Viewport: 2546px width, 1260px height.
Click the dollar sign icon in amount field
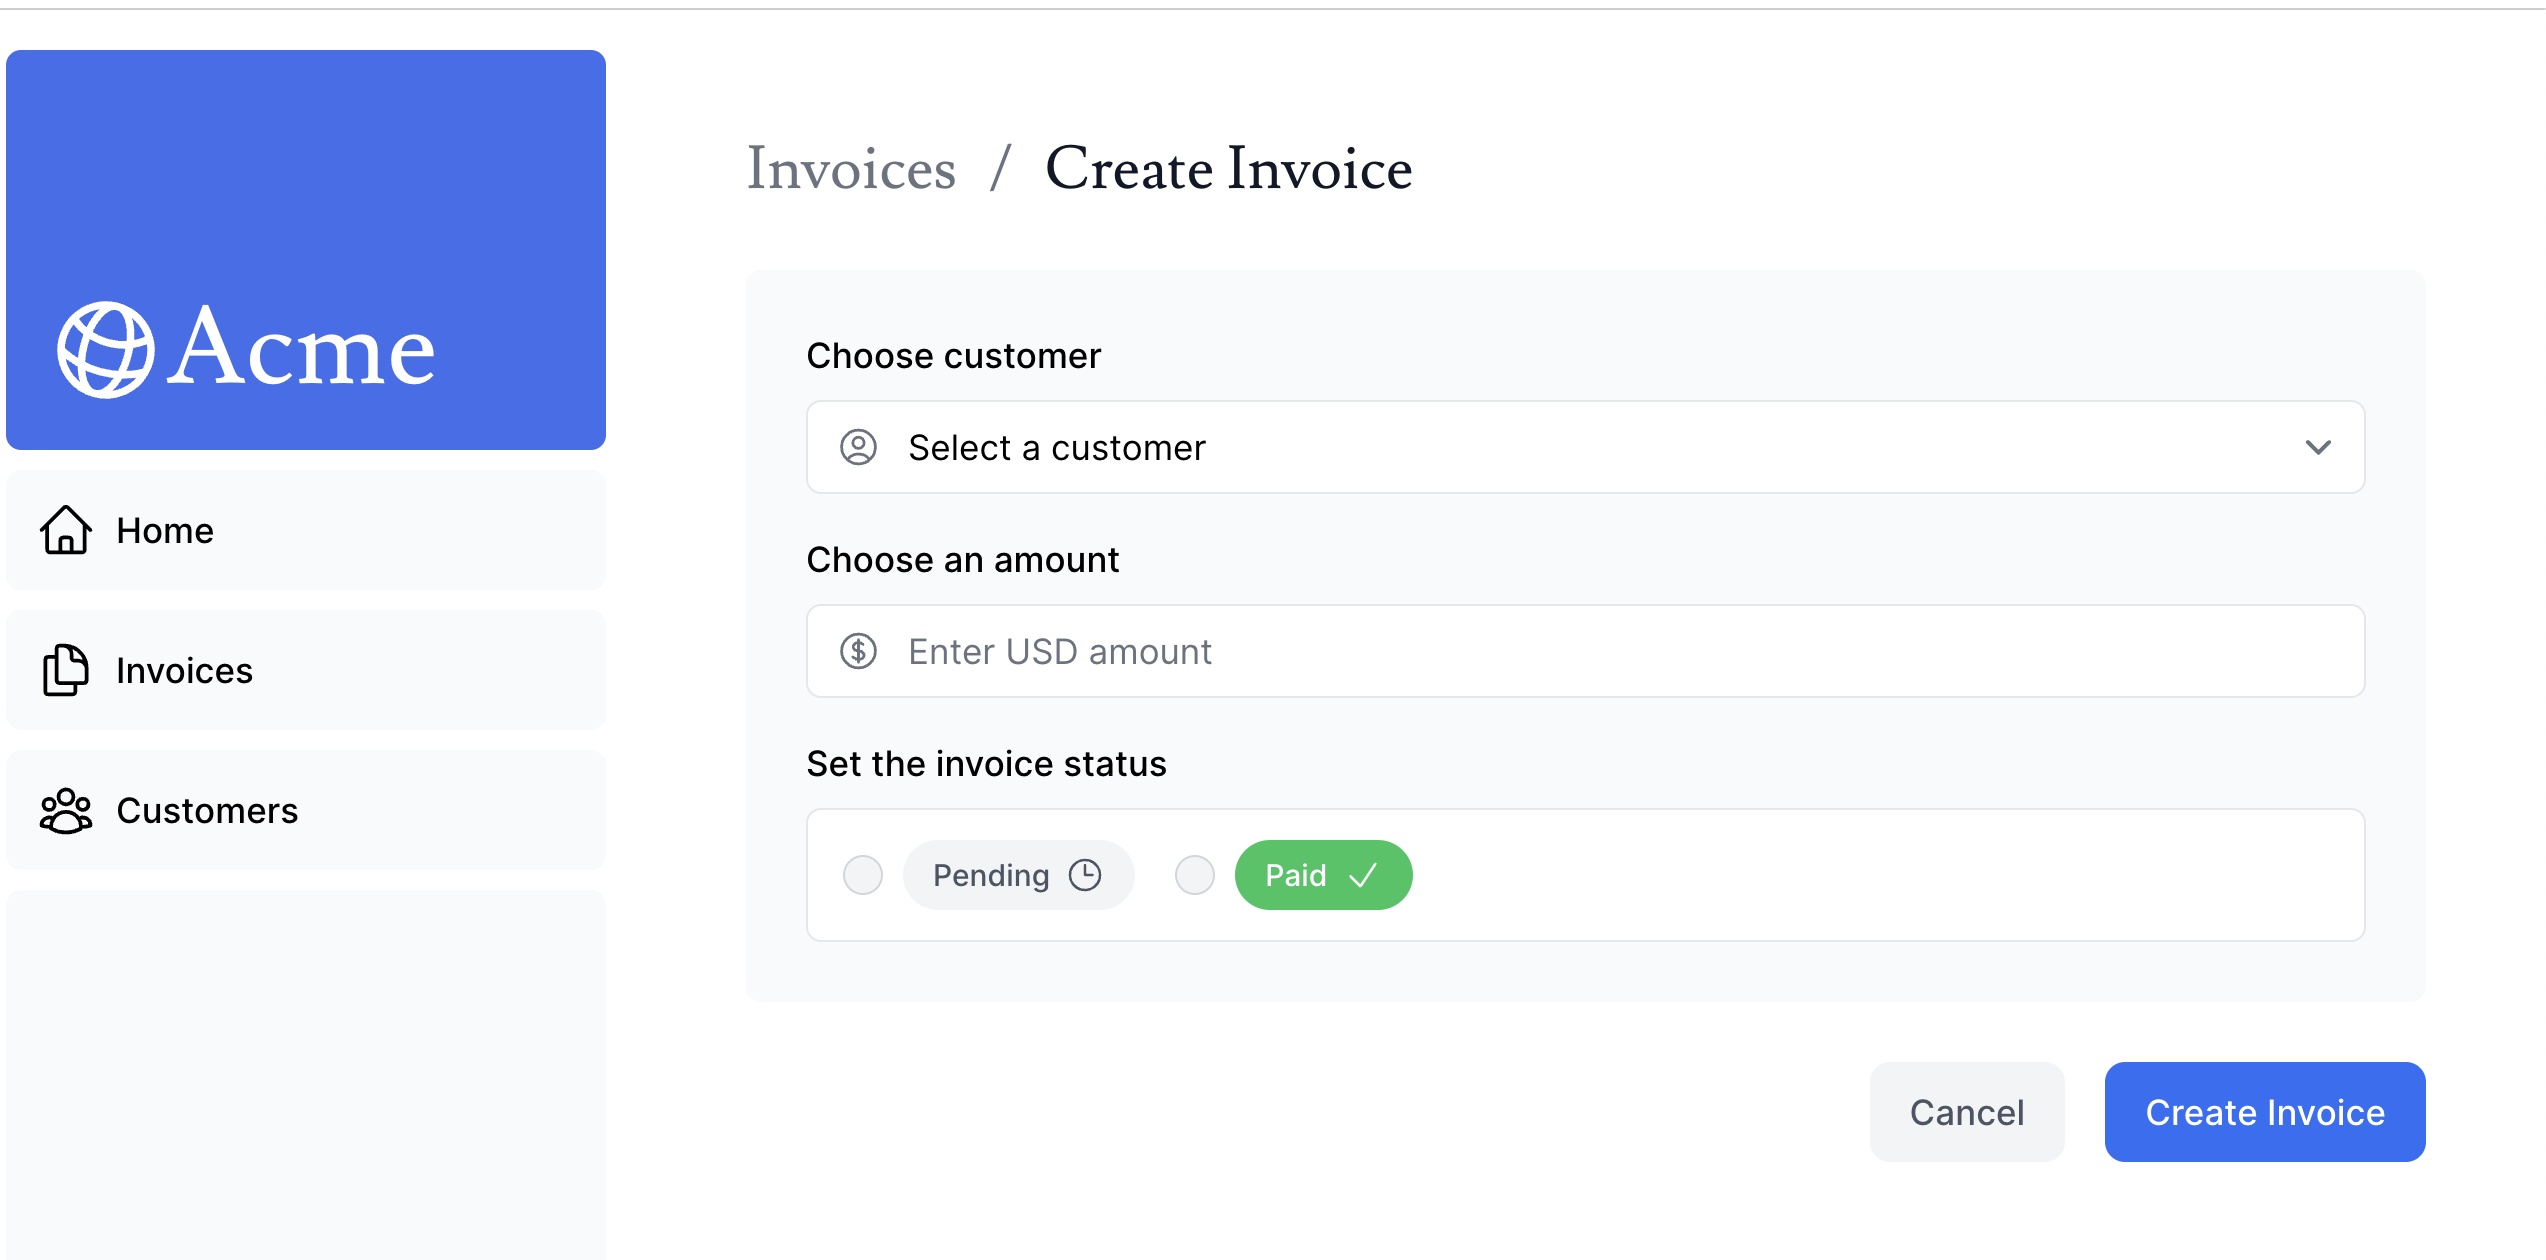(x=858, y=651)
